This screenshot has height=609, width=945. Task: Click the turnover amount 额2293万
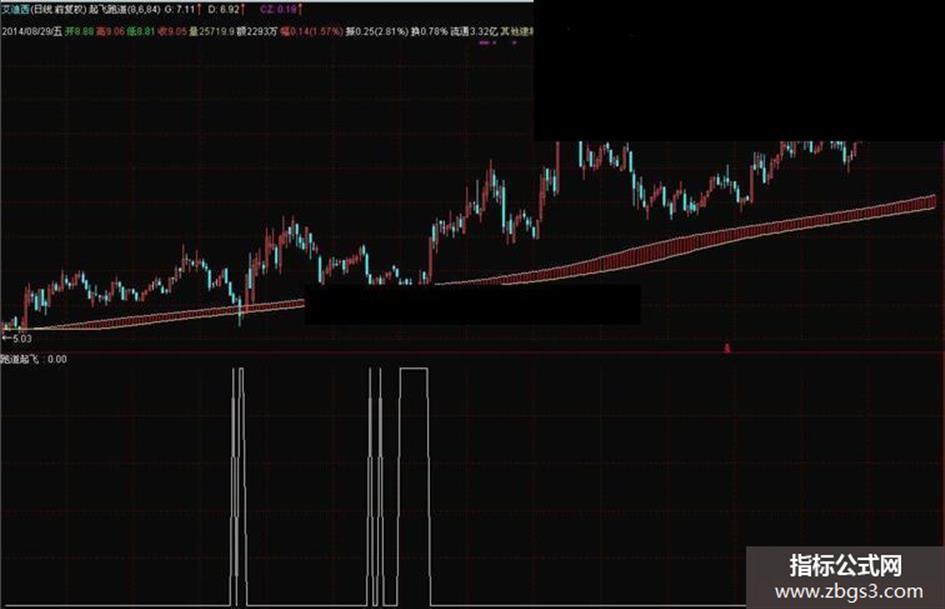point(257,31)
